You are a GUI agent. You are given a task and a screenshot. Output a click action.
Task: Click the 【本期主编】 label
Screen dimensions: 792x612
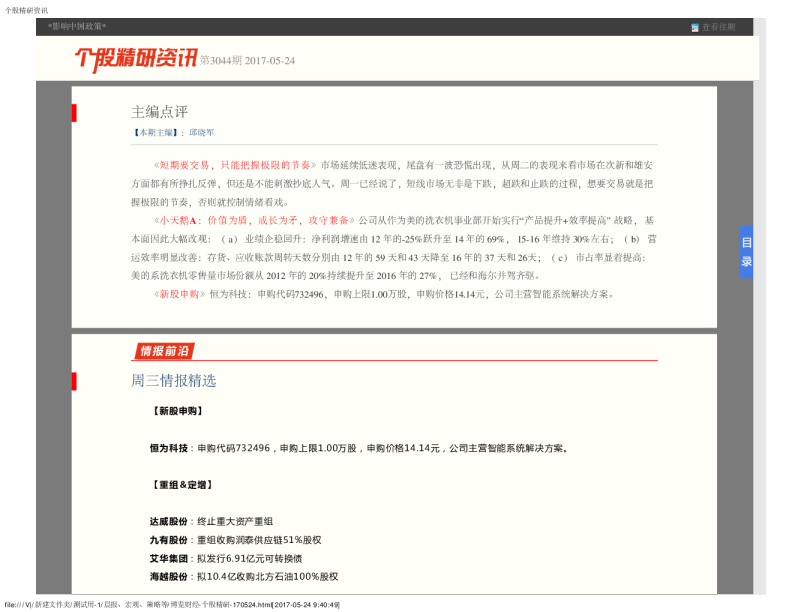point(156,132)
